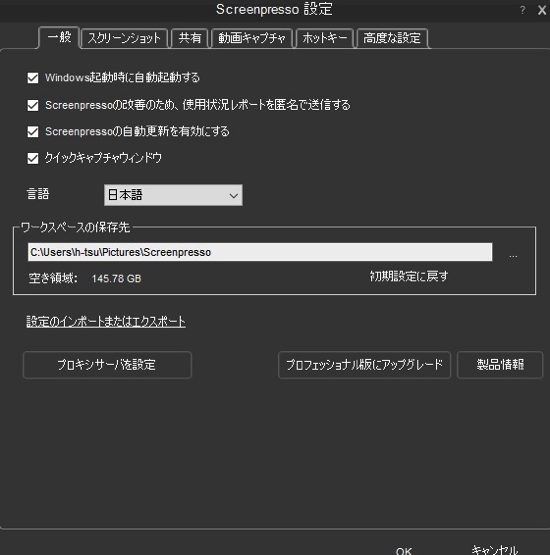Uncheck Screenpressoの自動更新を有効にする
The height and width of the screenshot is (555, 550).
point(33,132)
